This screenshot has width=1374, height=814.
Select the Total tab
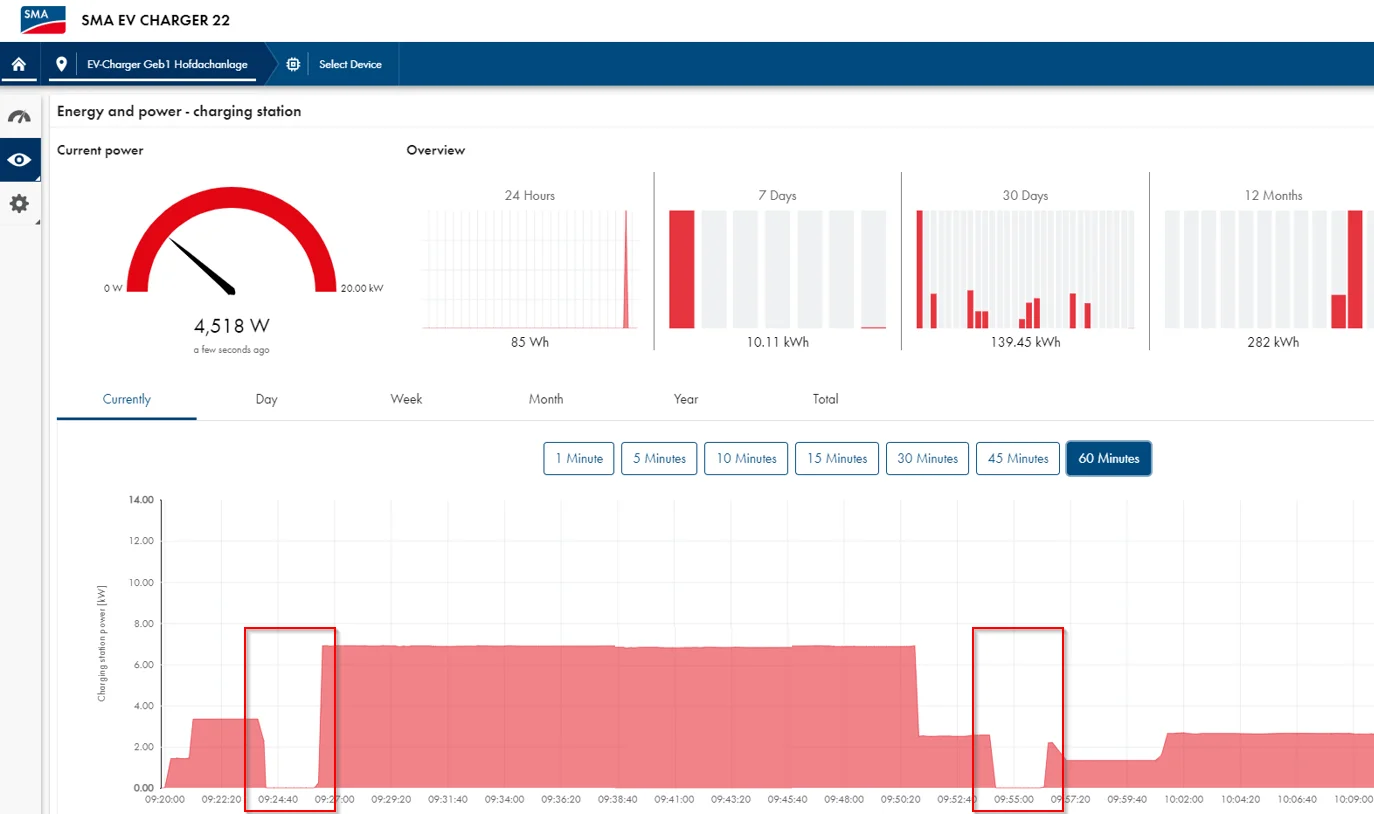(825, 399)
